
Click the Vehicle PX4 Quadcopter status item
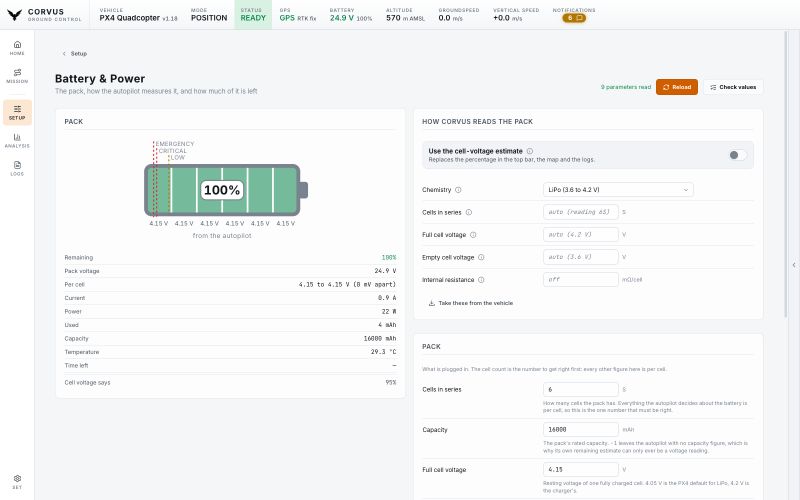click(x=138, y=15)
